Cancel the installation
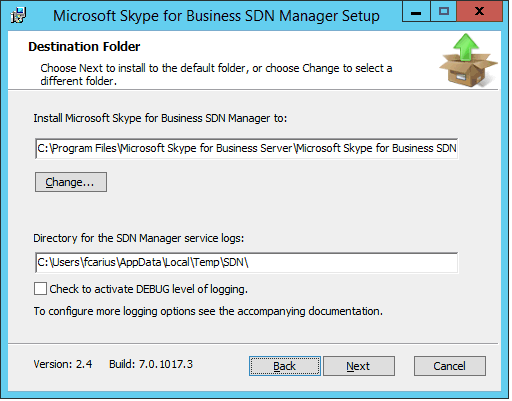Image resolution: width=512 pixels, height=401 pixels. (450, 367)
